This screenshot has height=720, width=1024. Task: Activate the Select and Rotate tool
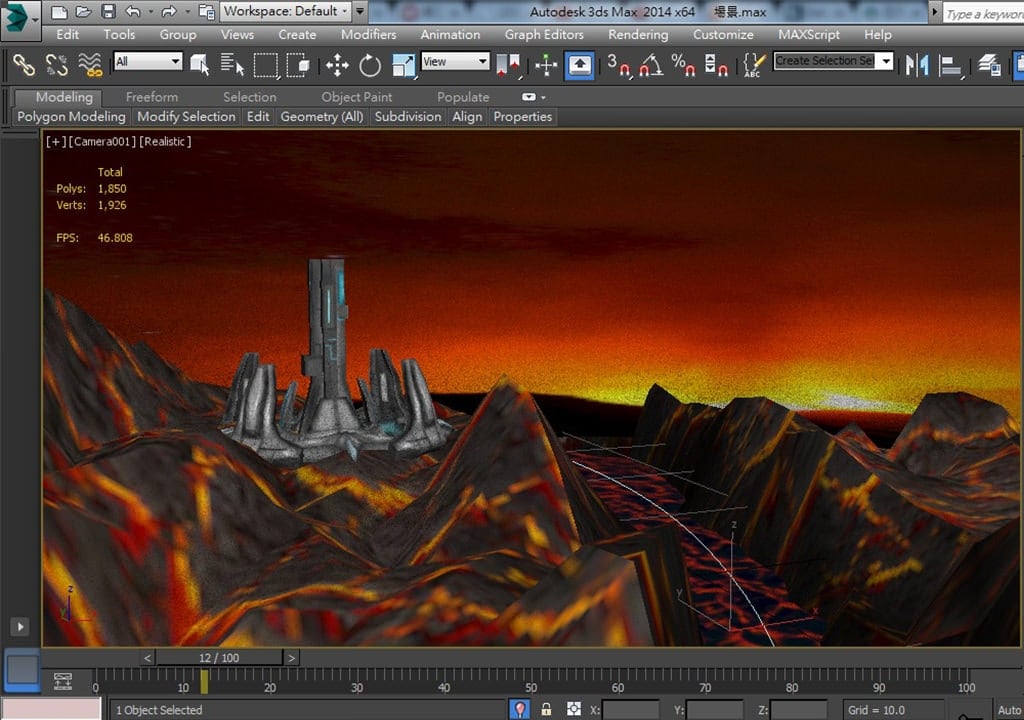370,66
